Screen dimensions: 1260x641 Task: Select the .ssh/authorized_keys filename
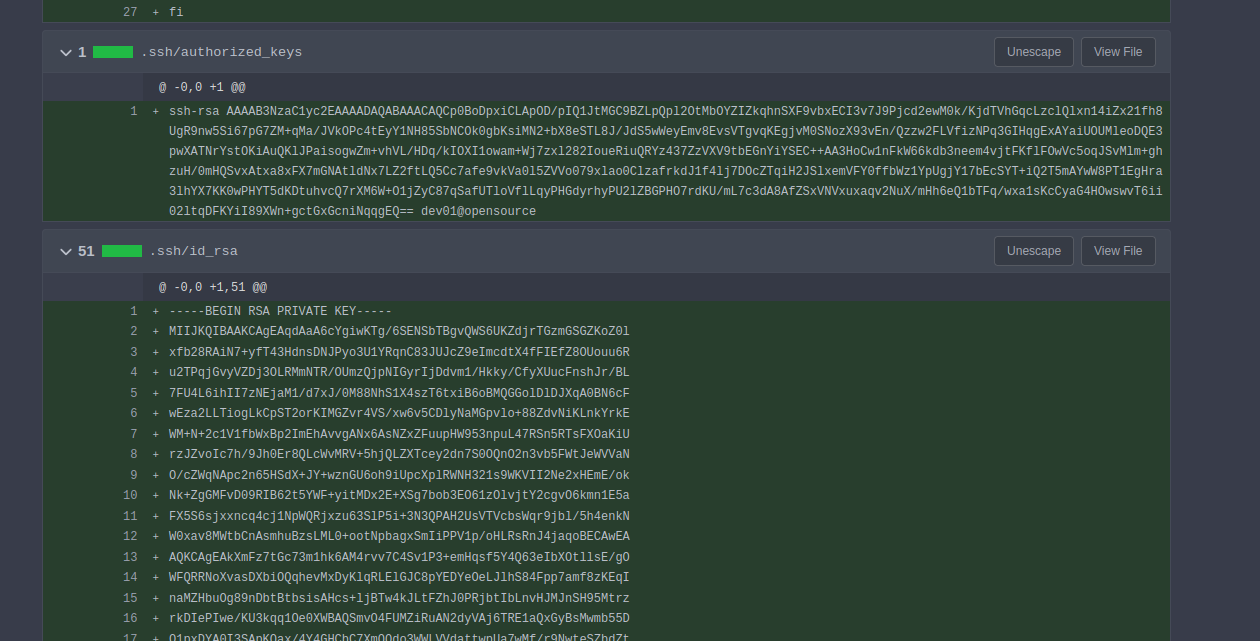click(222, 51)
